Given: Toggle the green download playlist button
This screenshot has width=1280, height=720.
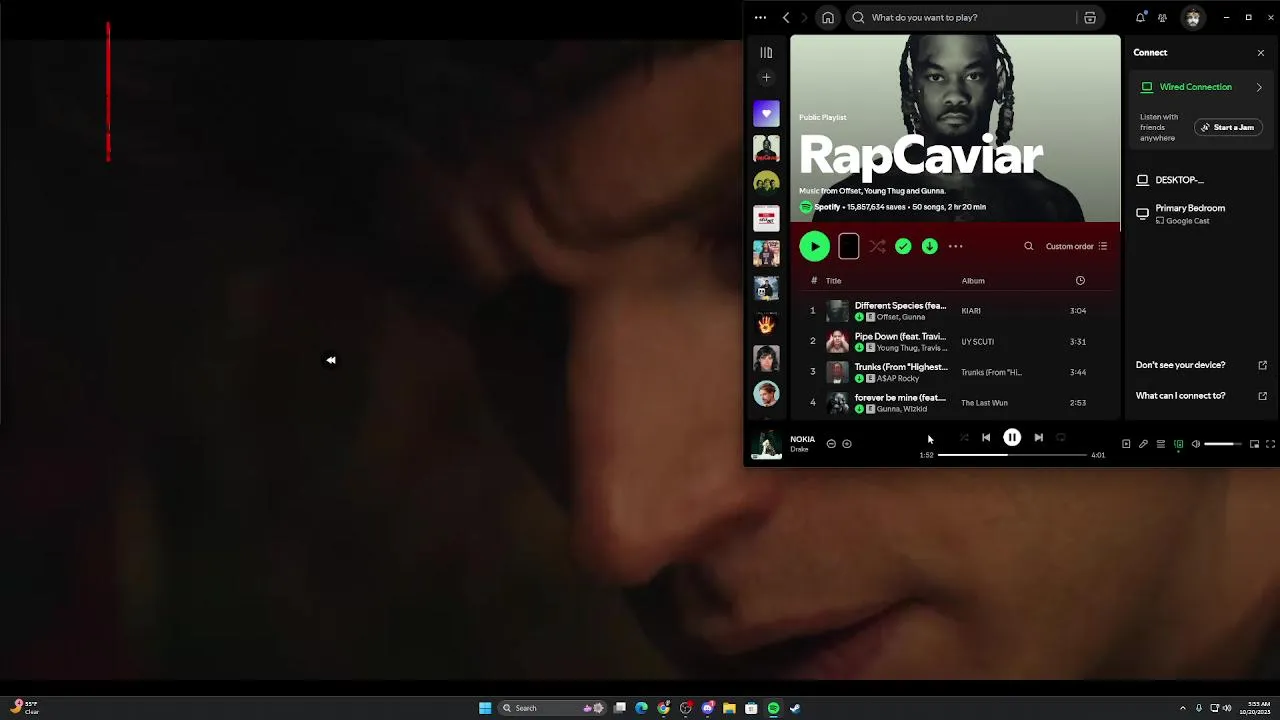Looking at the screenshot, I should [x=930, y=246].
